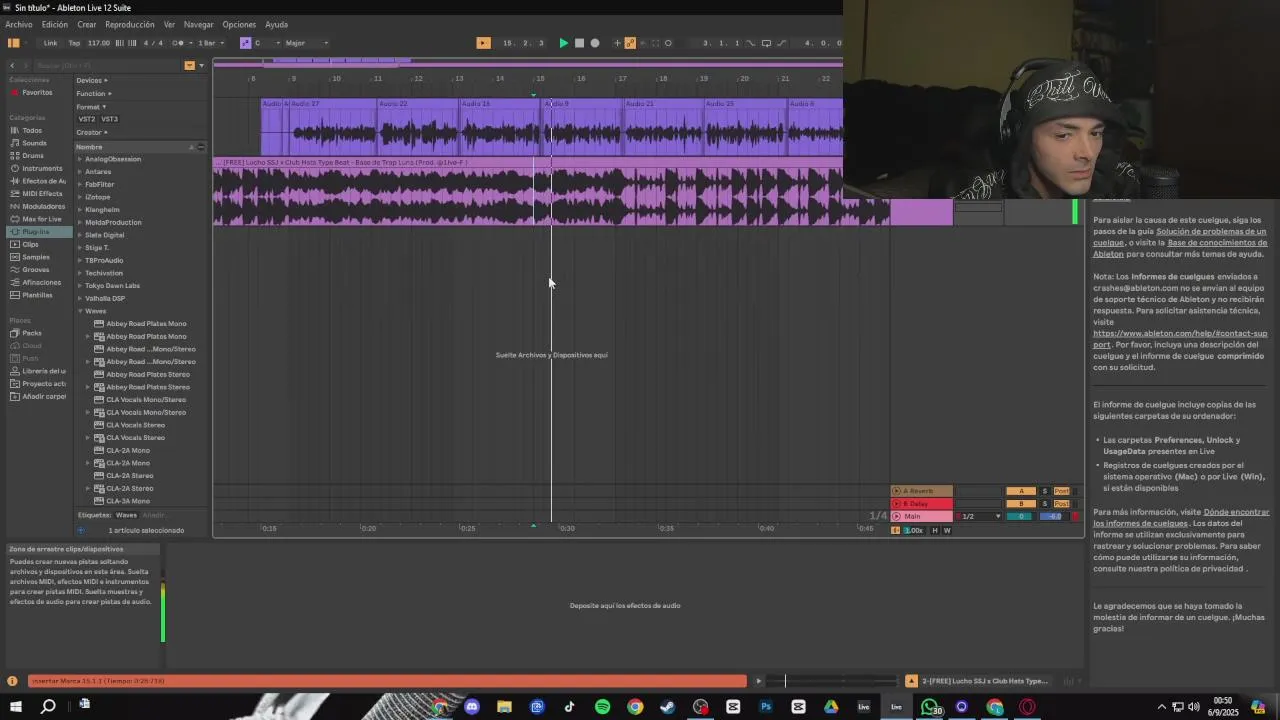Screen dimensions: 1280x720
Task: Toggle the purple Scale mode icon
Action: pos(245,43)
